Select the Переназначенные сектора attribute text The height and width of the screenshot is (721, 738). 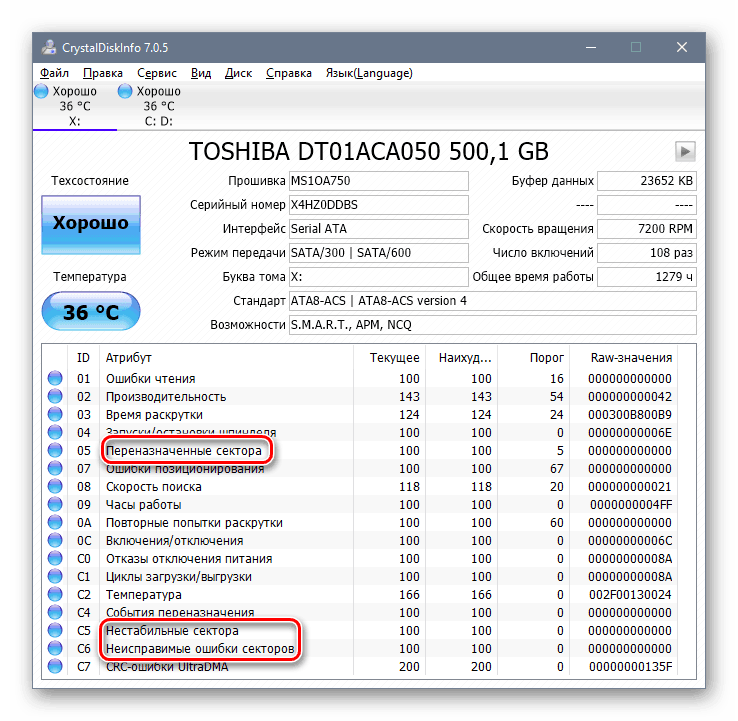(184, 451)
